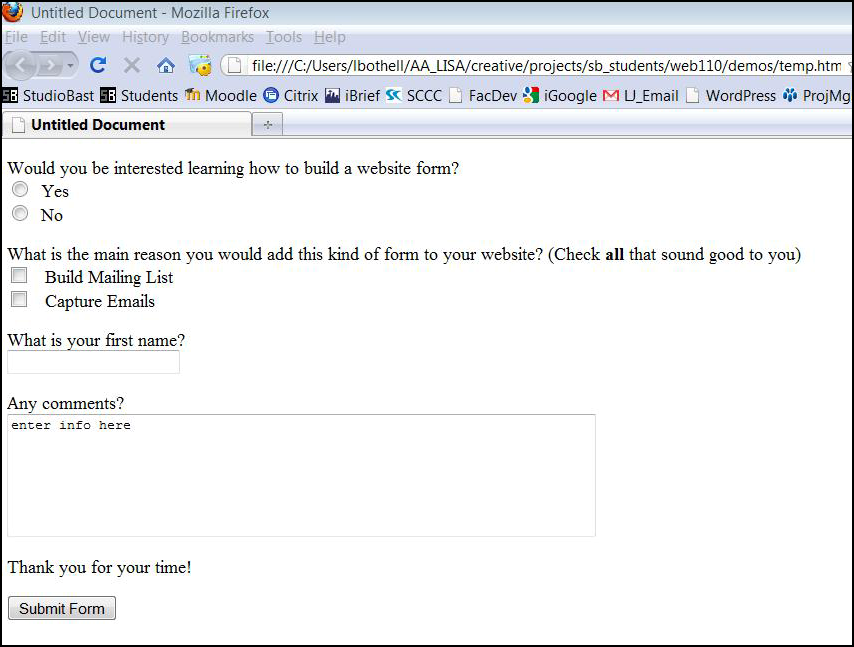Viewport: 854px width, 647px height.
Task: Check the Capture Emails checkbox
Action: 19,300
